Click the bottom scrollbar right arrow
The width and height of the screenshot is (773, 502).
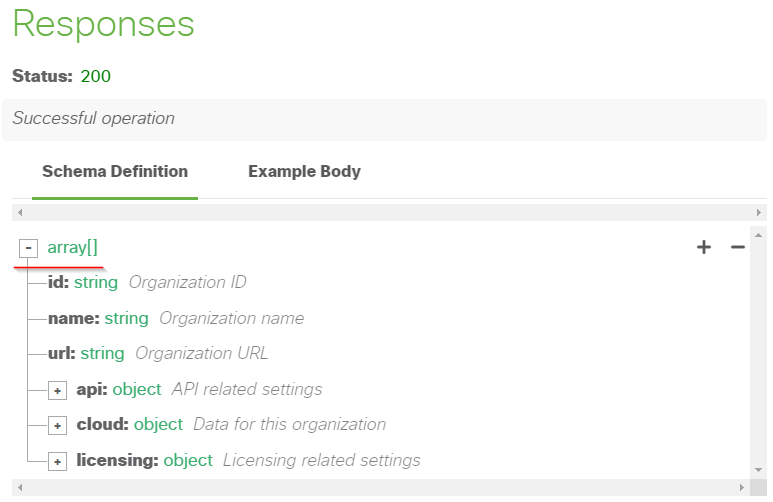point(741,487)
